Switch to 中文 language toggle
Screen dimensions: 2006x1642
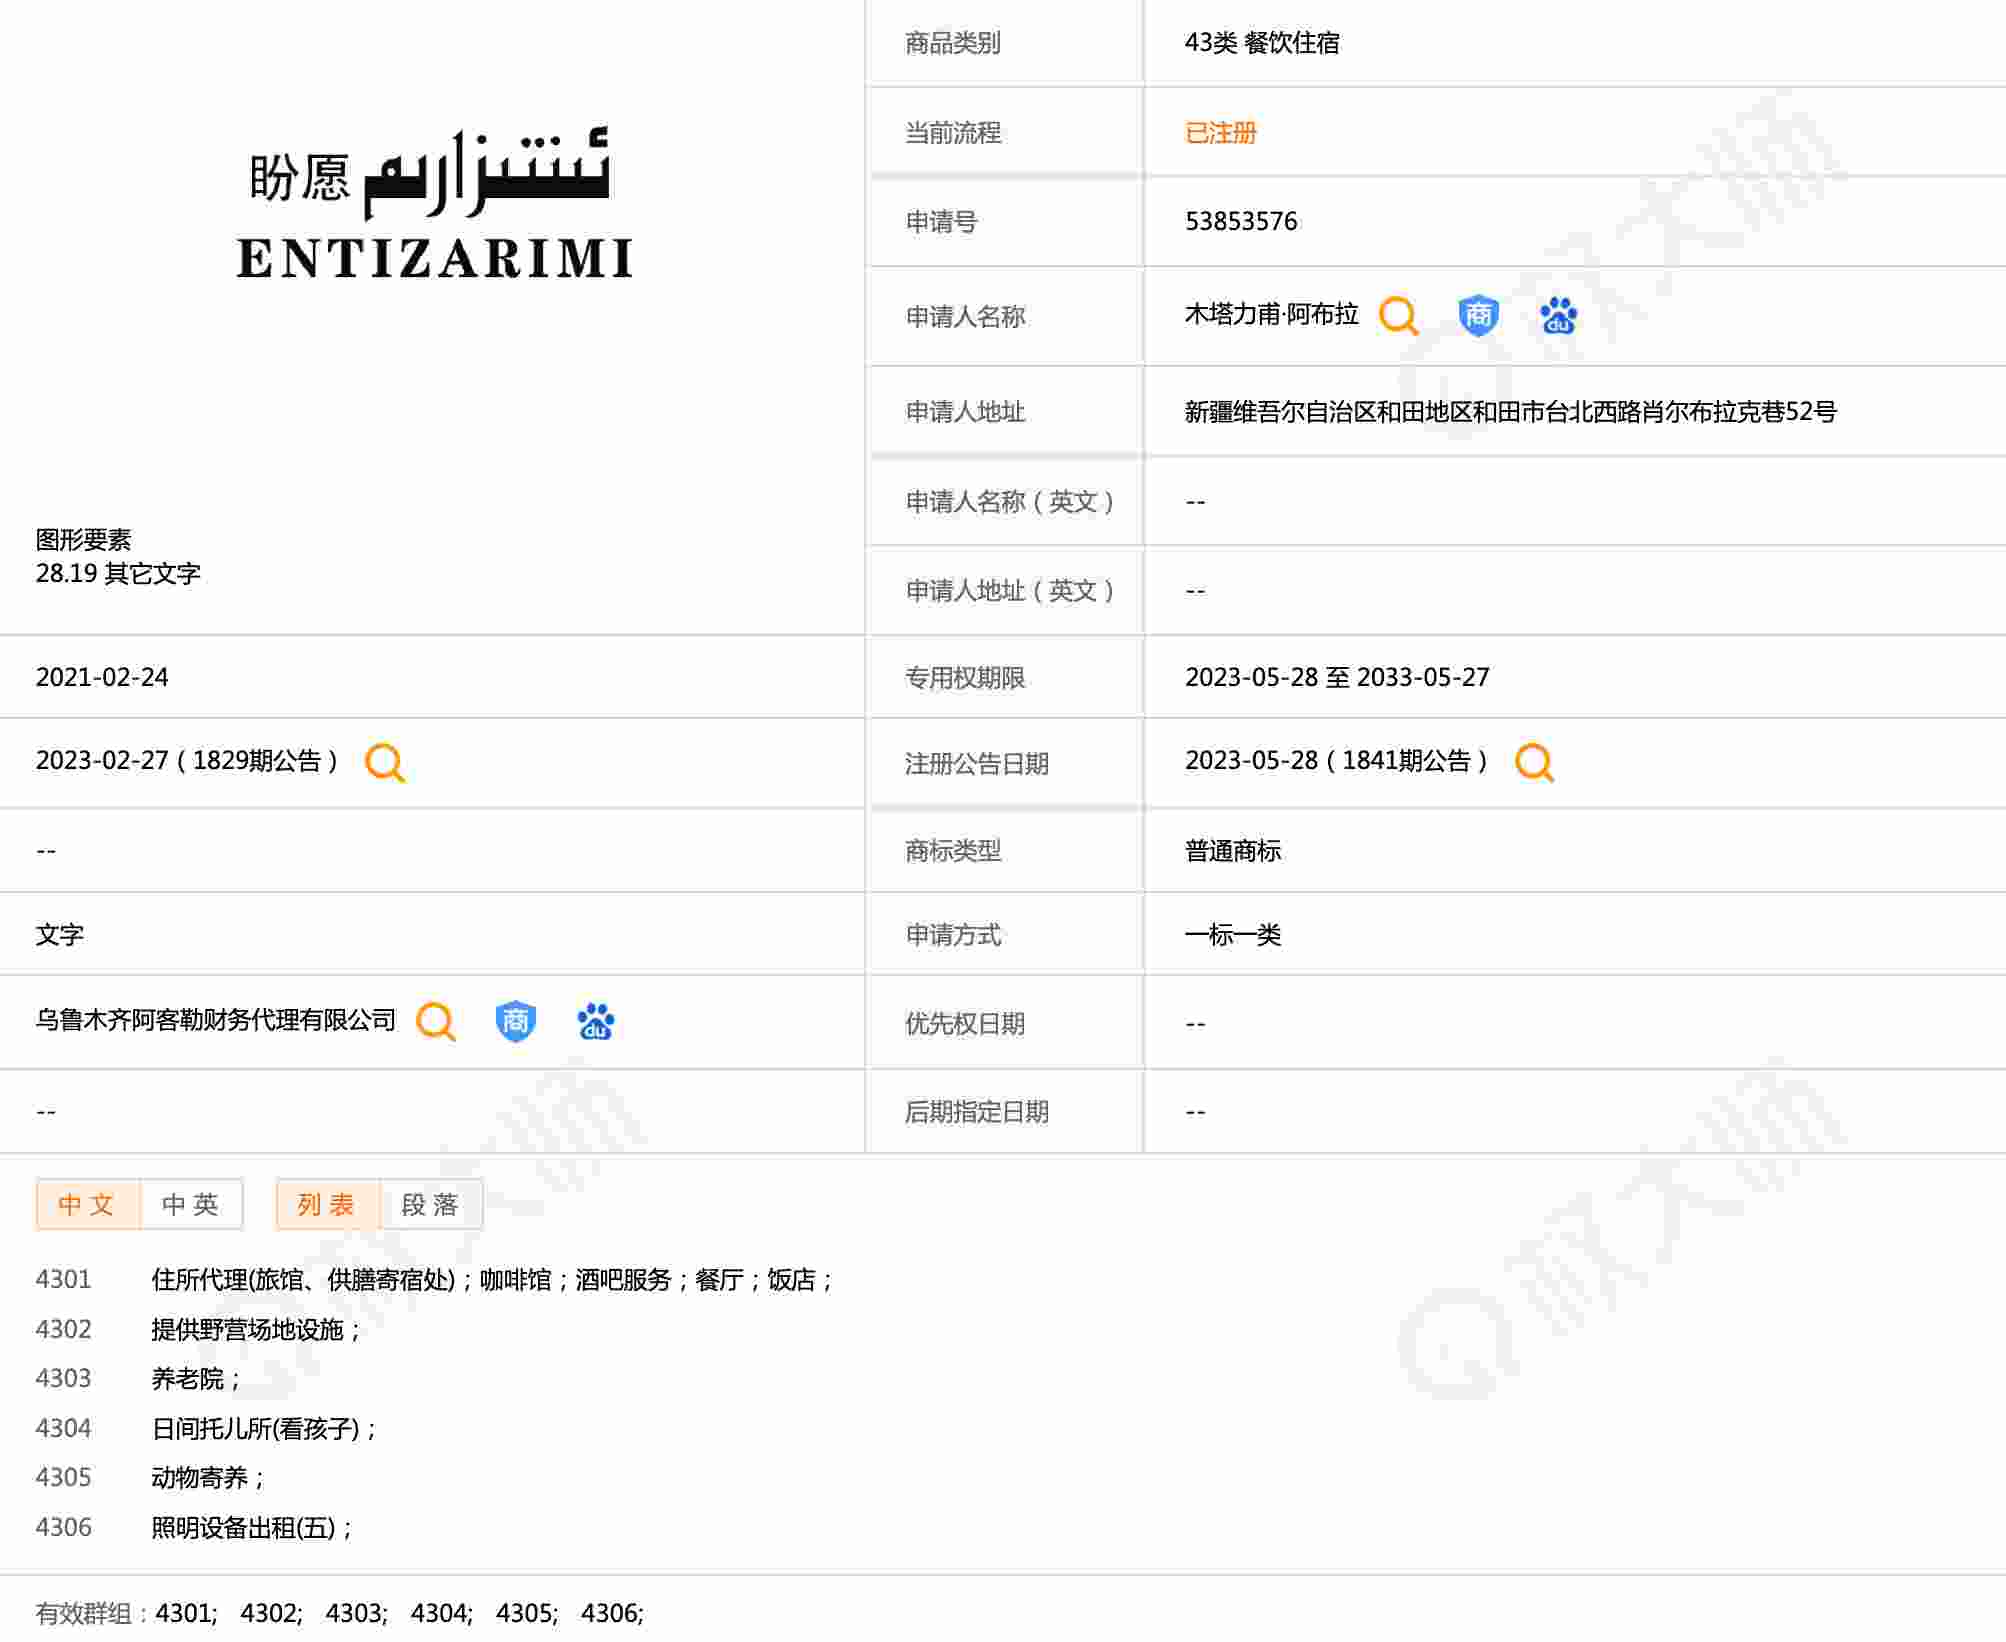pyautogui.click(x=87, y=1205)
